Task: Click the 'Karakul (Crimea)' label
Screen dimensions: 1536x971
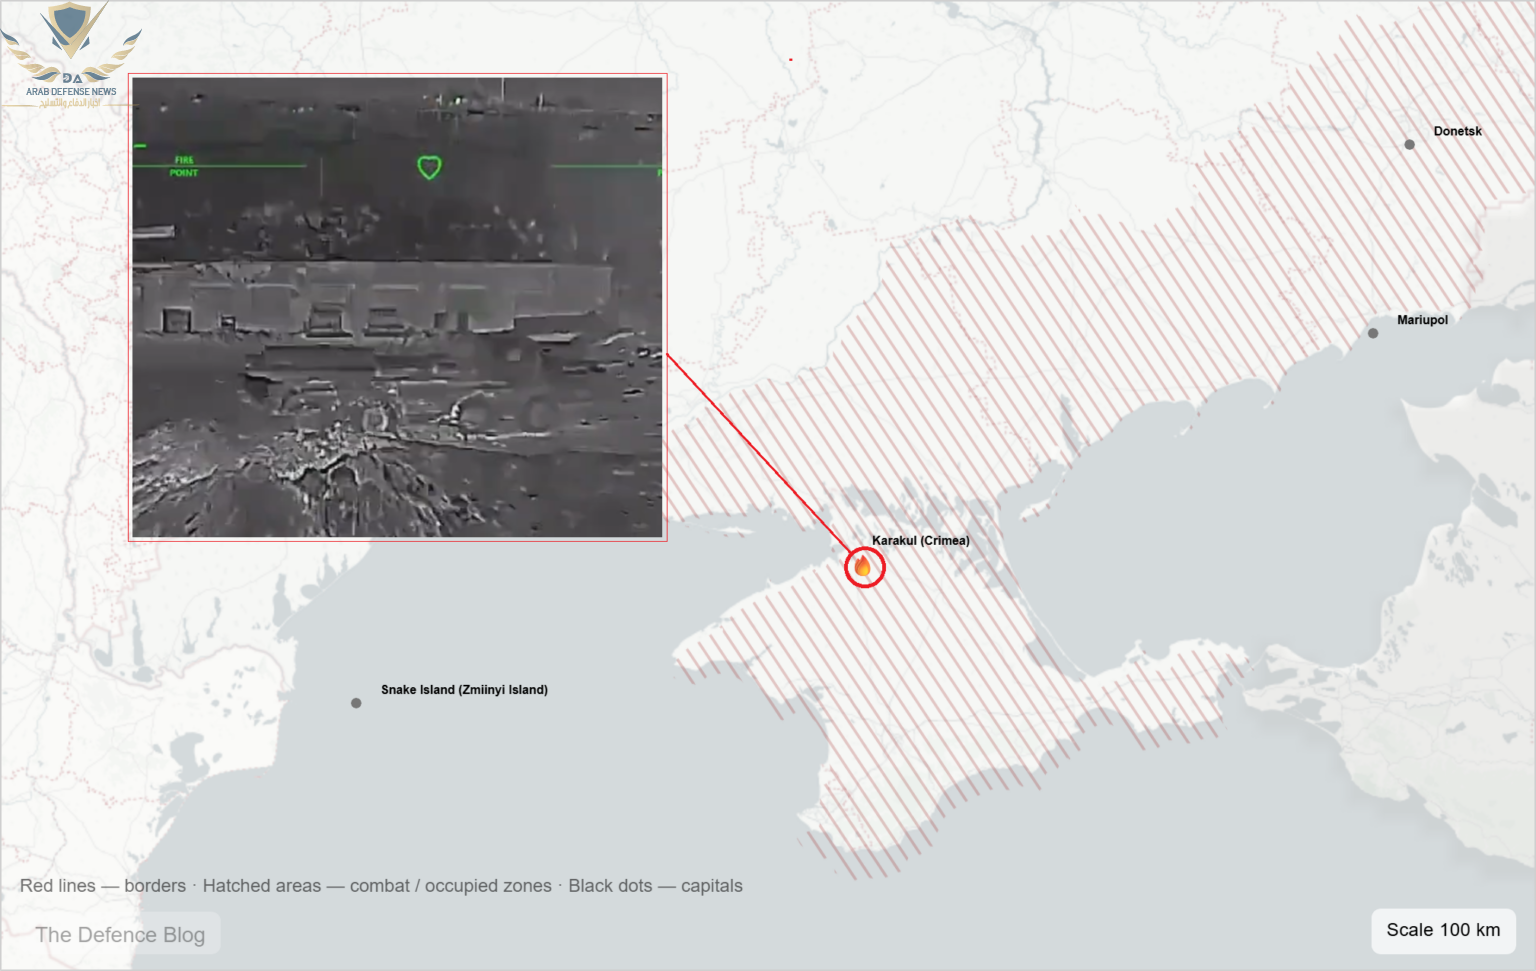Action: point(921,541)
